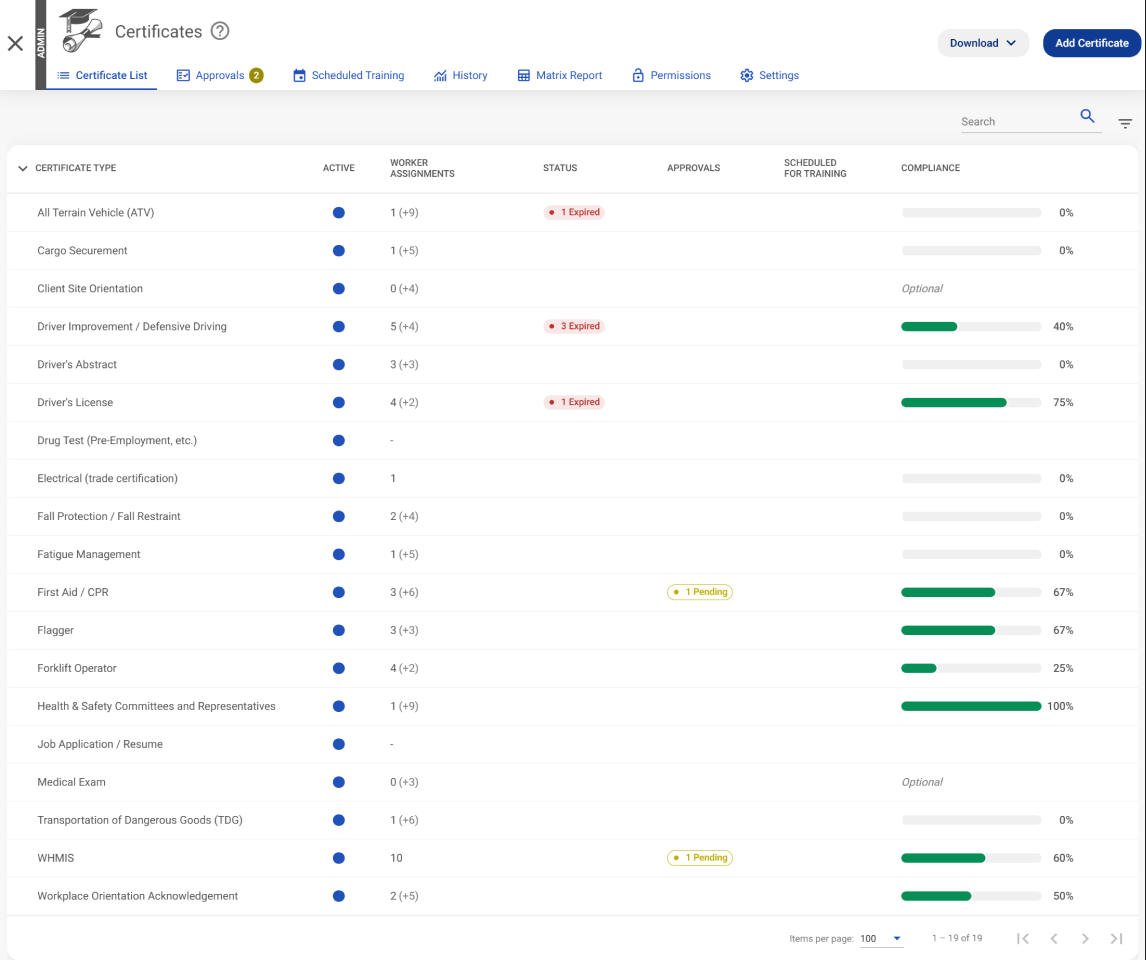
Task: Open the First Aid / CPR certificate
Action: pyautogui.click(x=73, y=592)
